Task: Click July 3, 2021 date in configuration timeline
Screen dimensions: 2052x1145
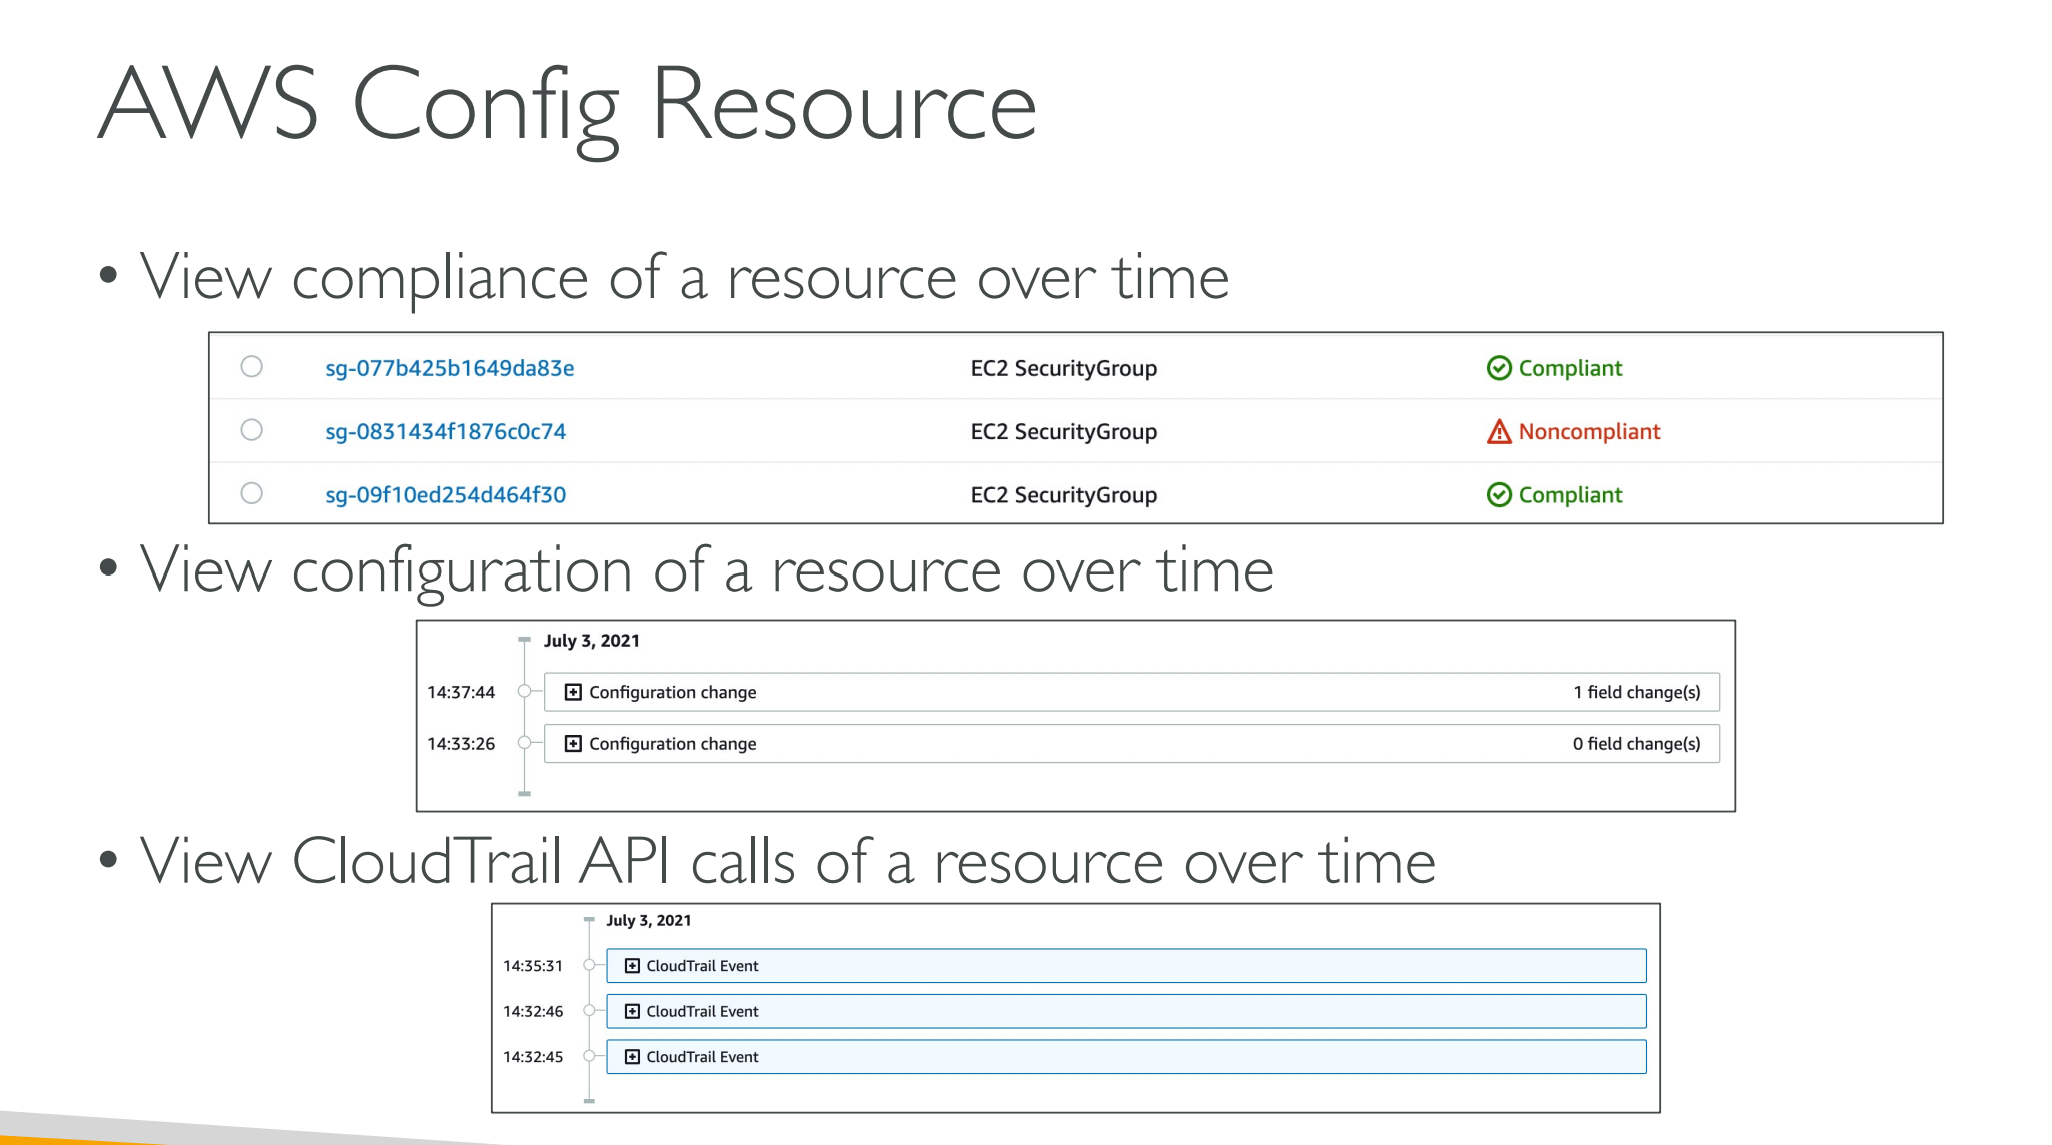Action: tap(592, 641)
